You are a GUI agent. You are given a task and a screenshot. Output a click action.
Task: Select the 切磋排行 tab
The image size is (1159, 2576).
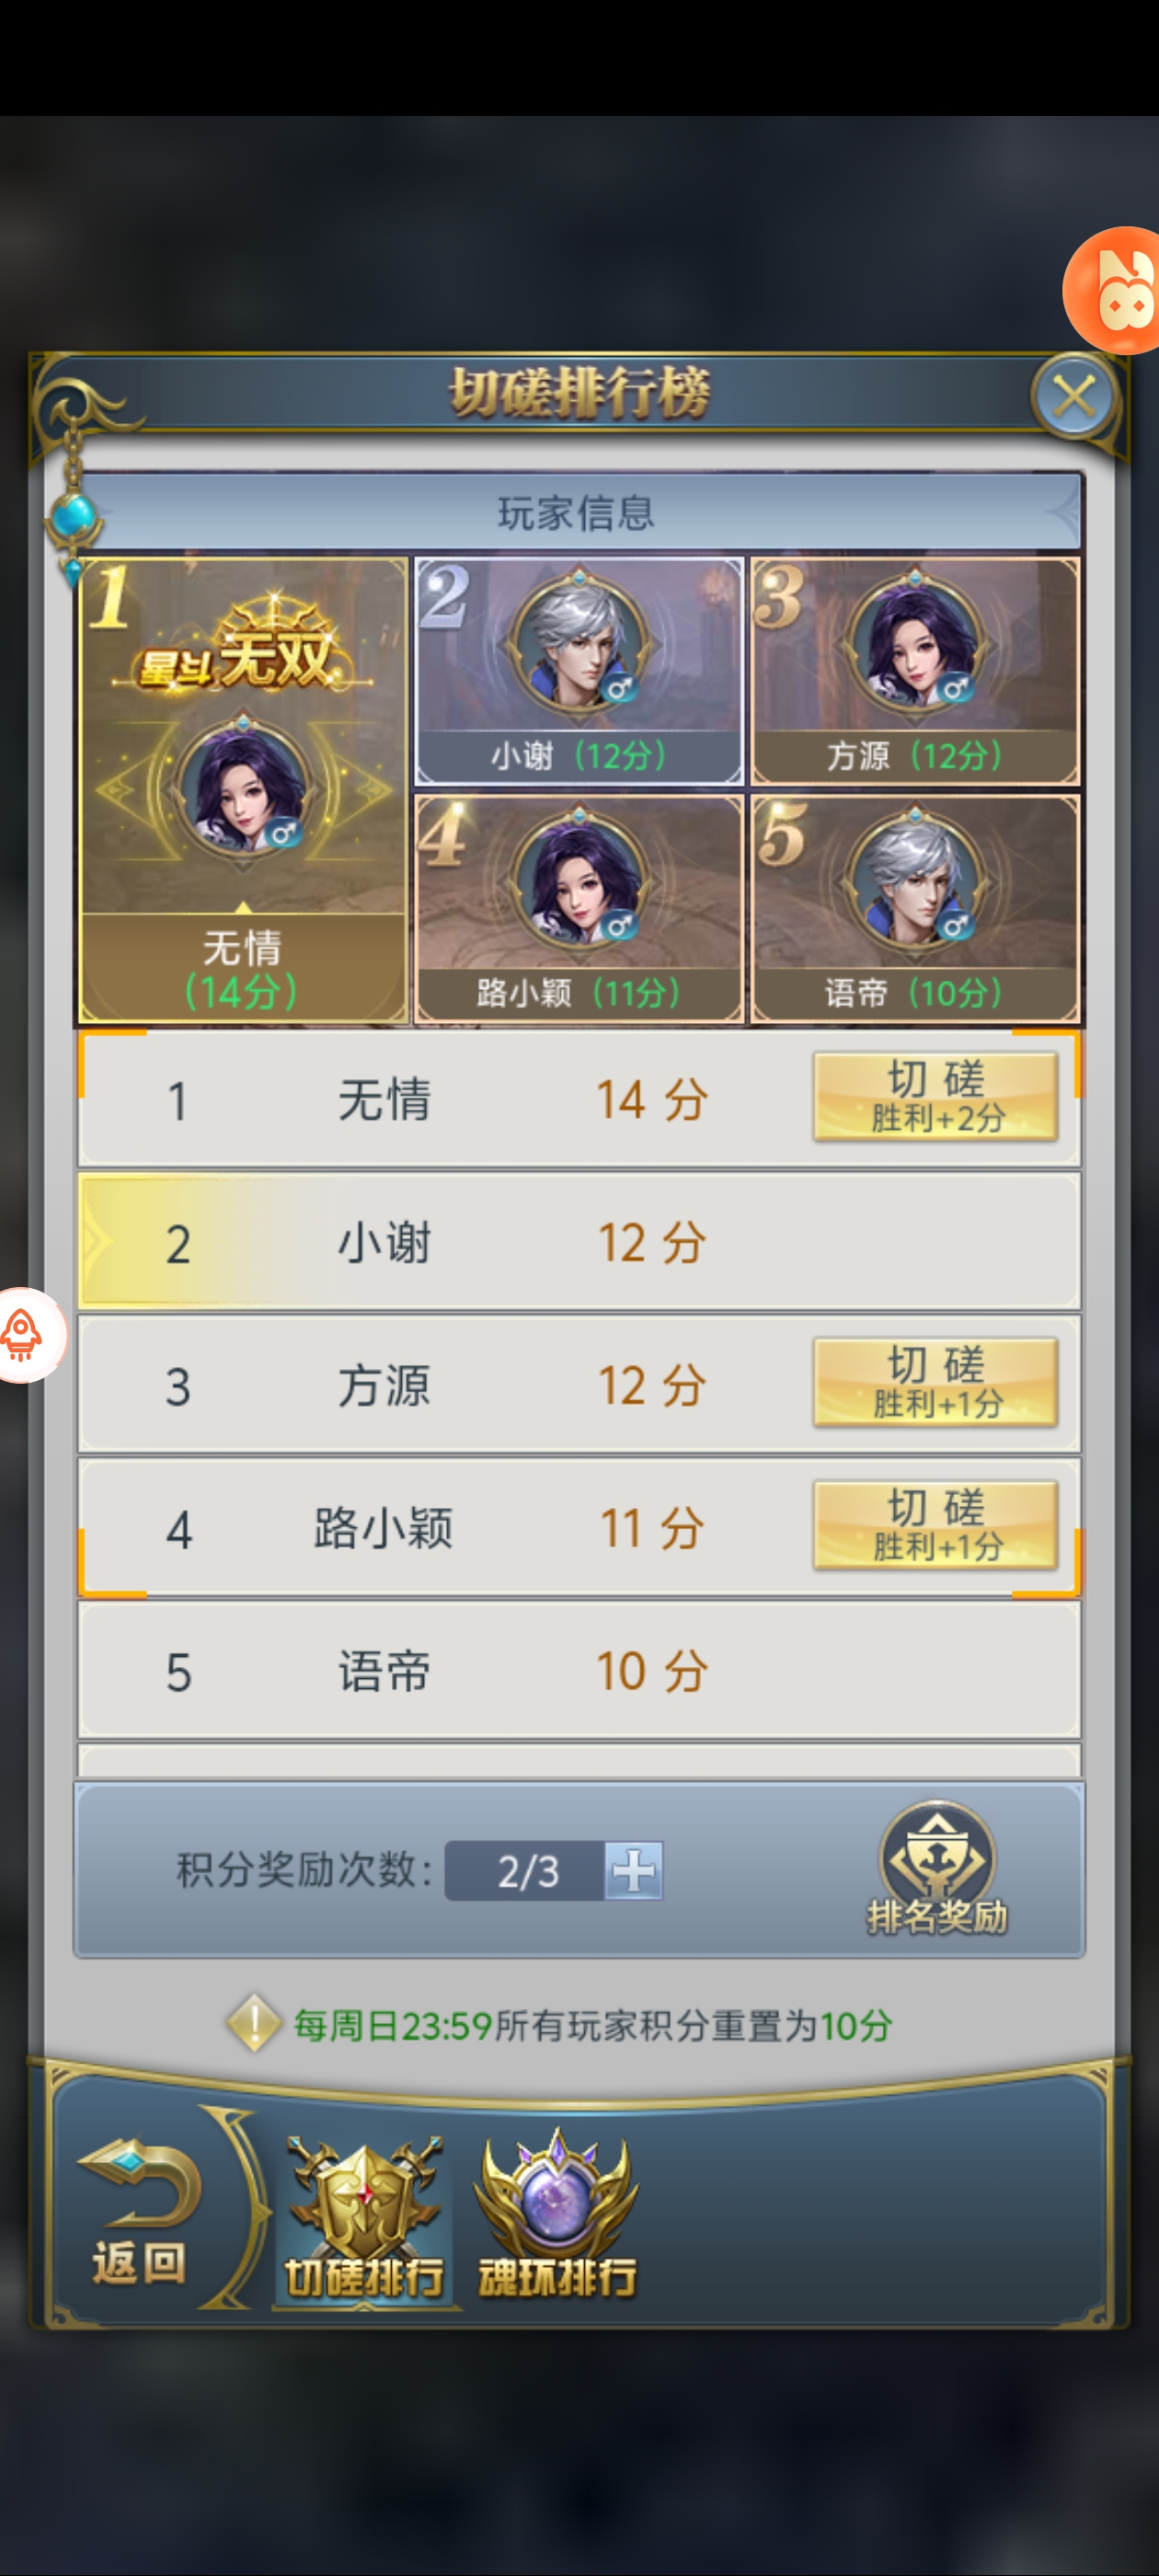click(364, 2219)
